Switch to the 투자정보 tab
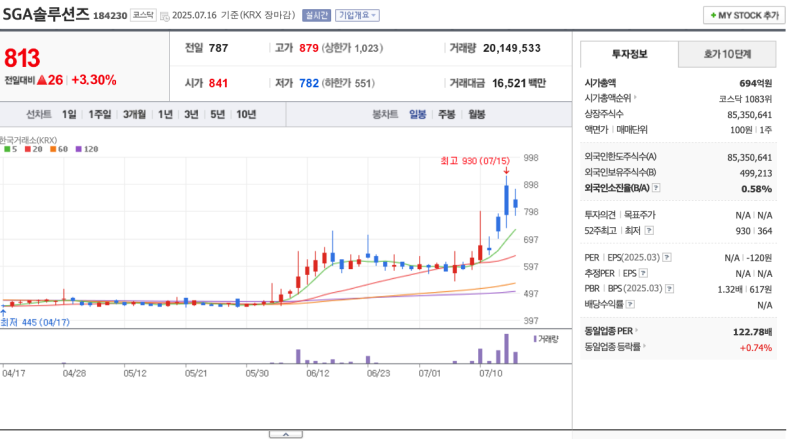Image resolution: width=800 pixels, height=439 pixels. pos(630,54)
